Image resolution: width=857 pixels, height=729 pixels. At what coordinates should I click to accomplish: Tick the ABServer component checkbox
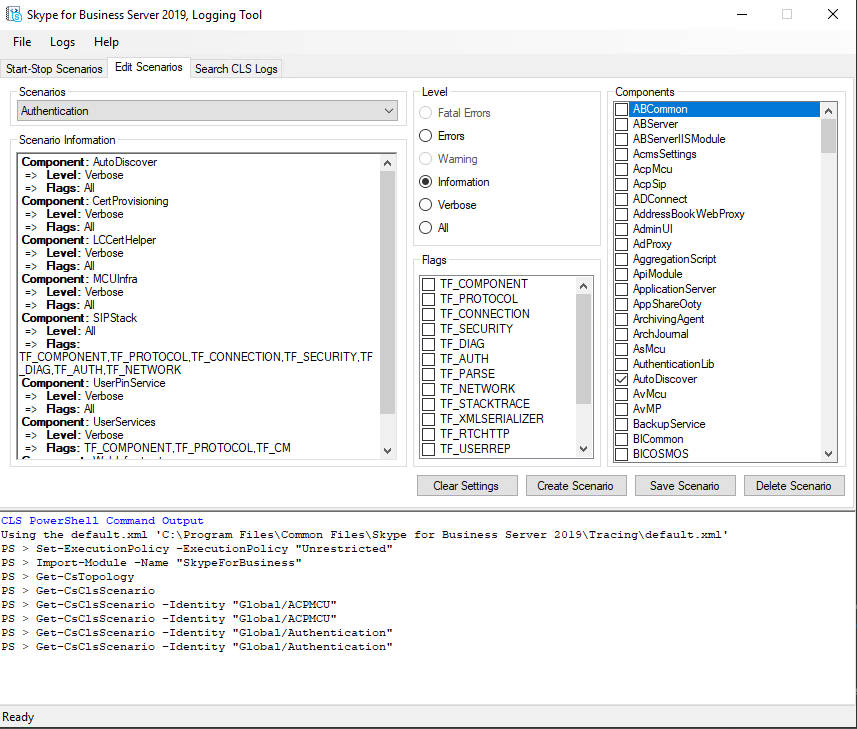tap(621, 124)
